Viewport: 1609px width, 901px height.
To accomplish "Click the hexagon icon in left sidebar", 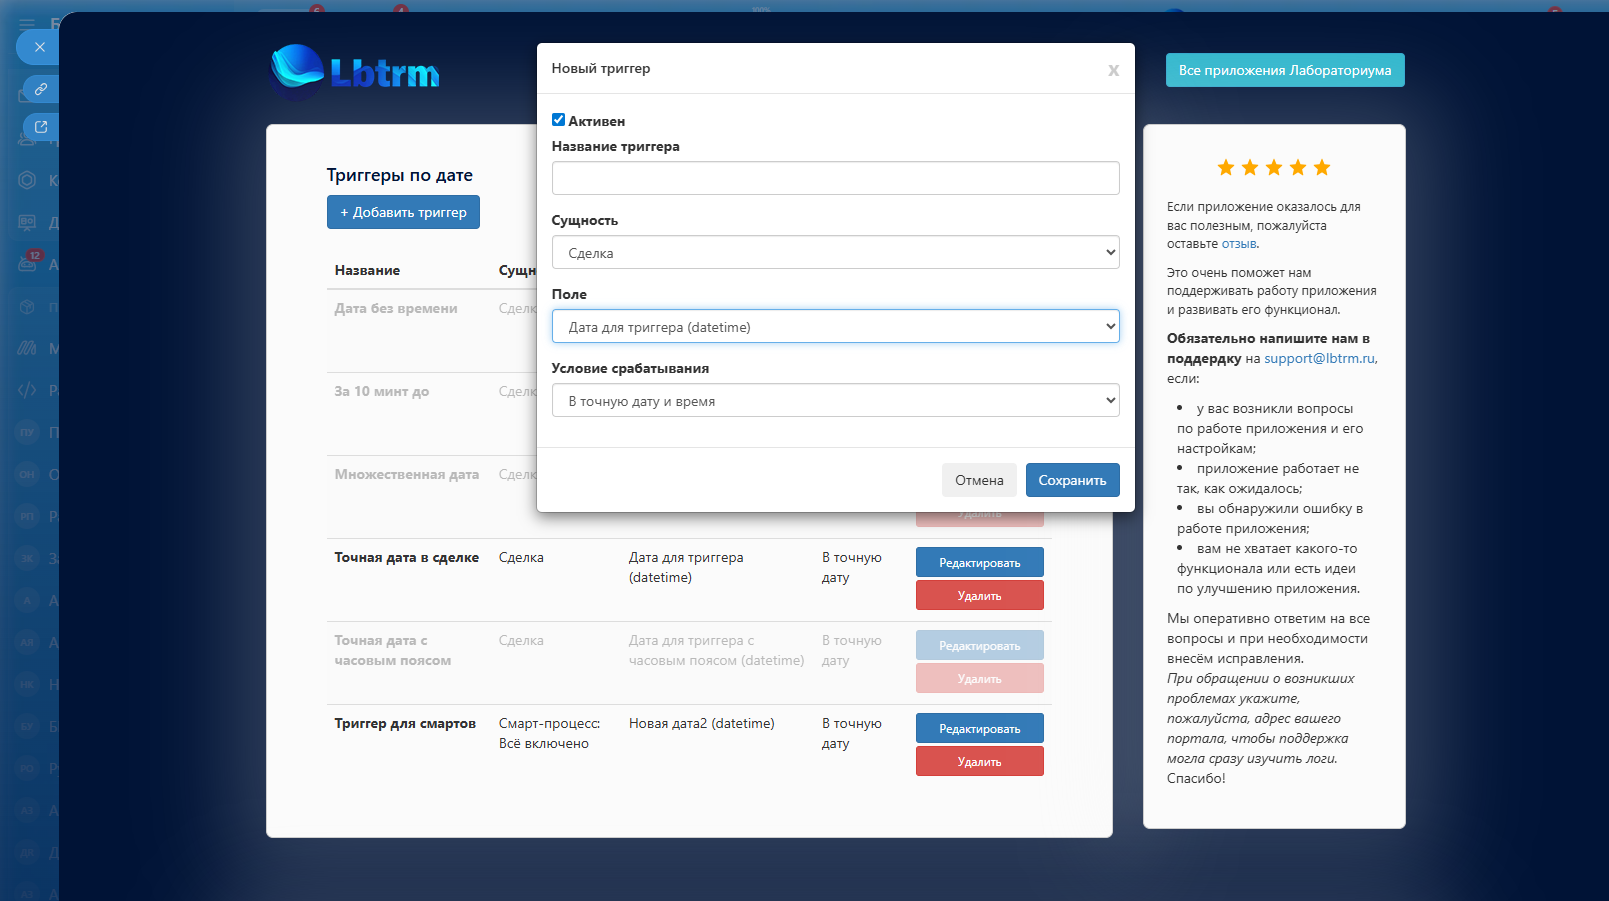I will pyautogui.click(x=27, y=180).
